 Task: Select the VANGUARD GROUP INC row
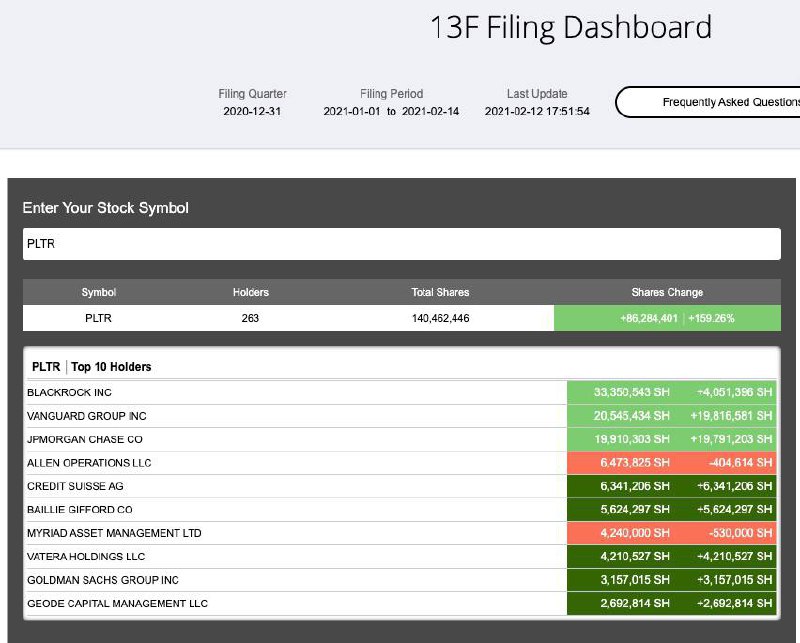(x=402, y=416)
